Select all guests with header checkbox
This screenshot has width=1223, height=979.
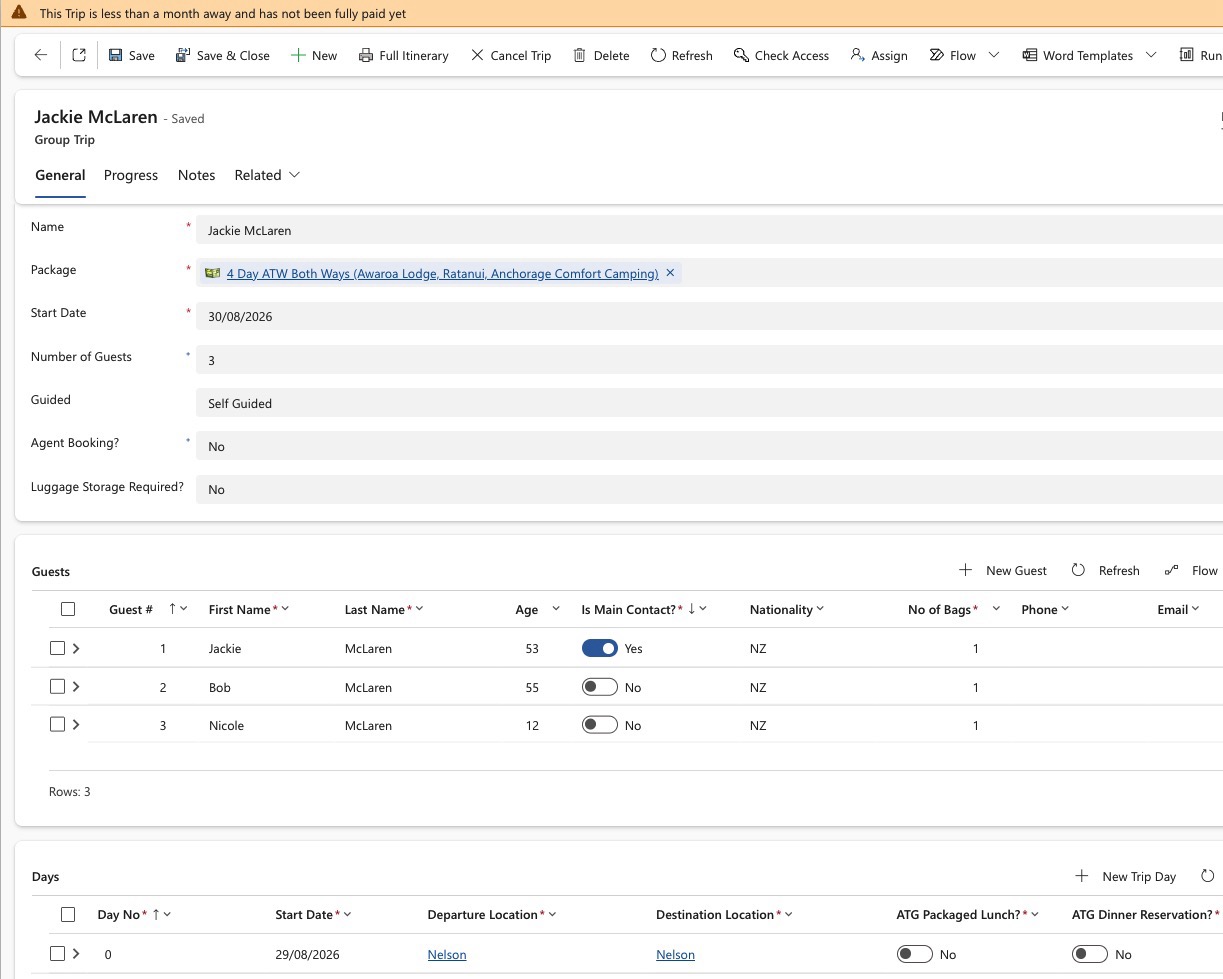68,609
